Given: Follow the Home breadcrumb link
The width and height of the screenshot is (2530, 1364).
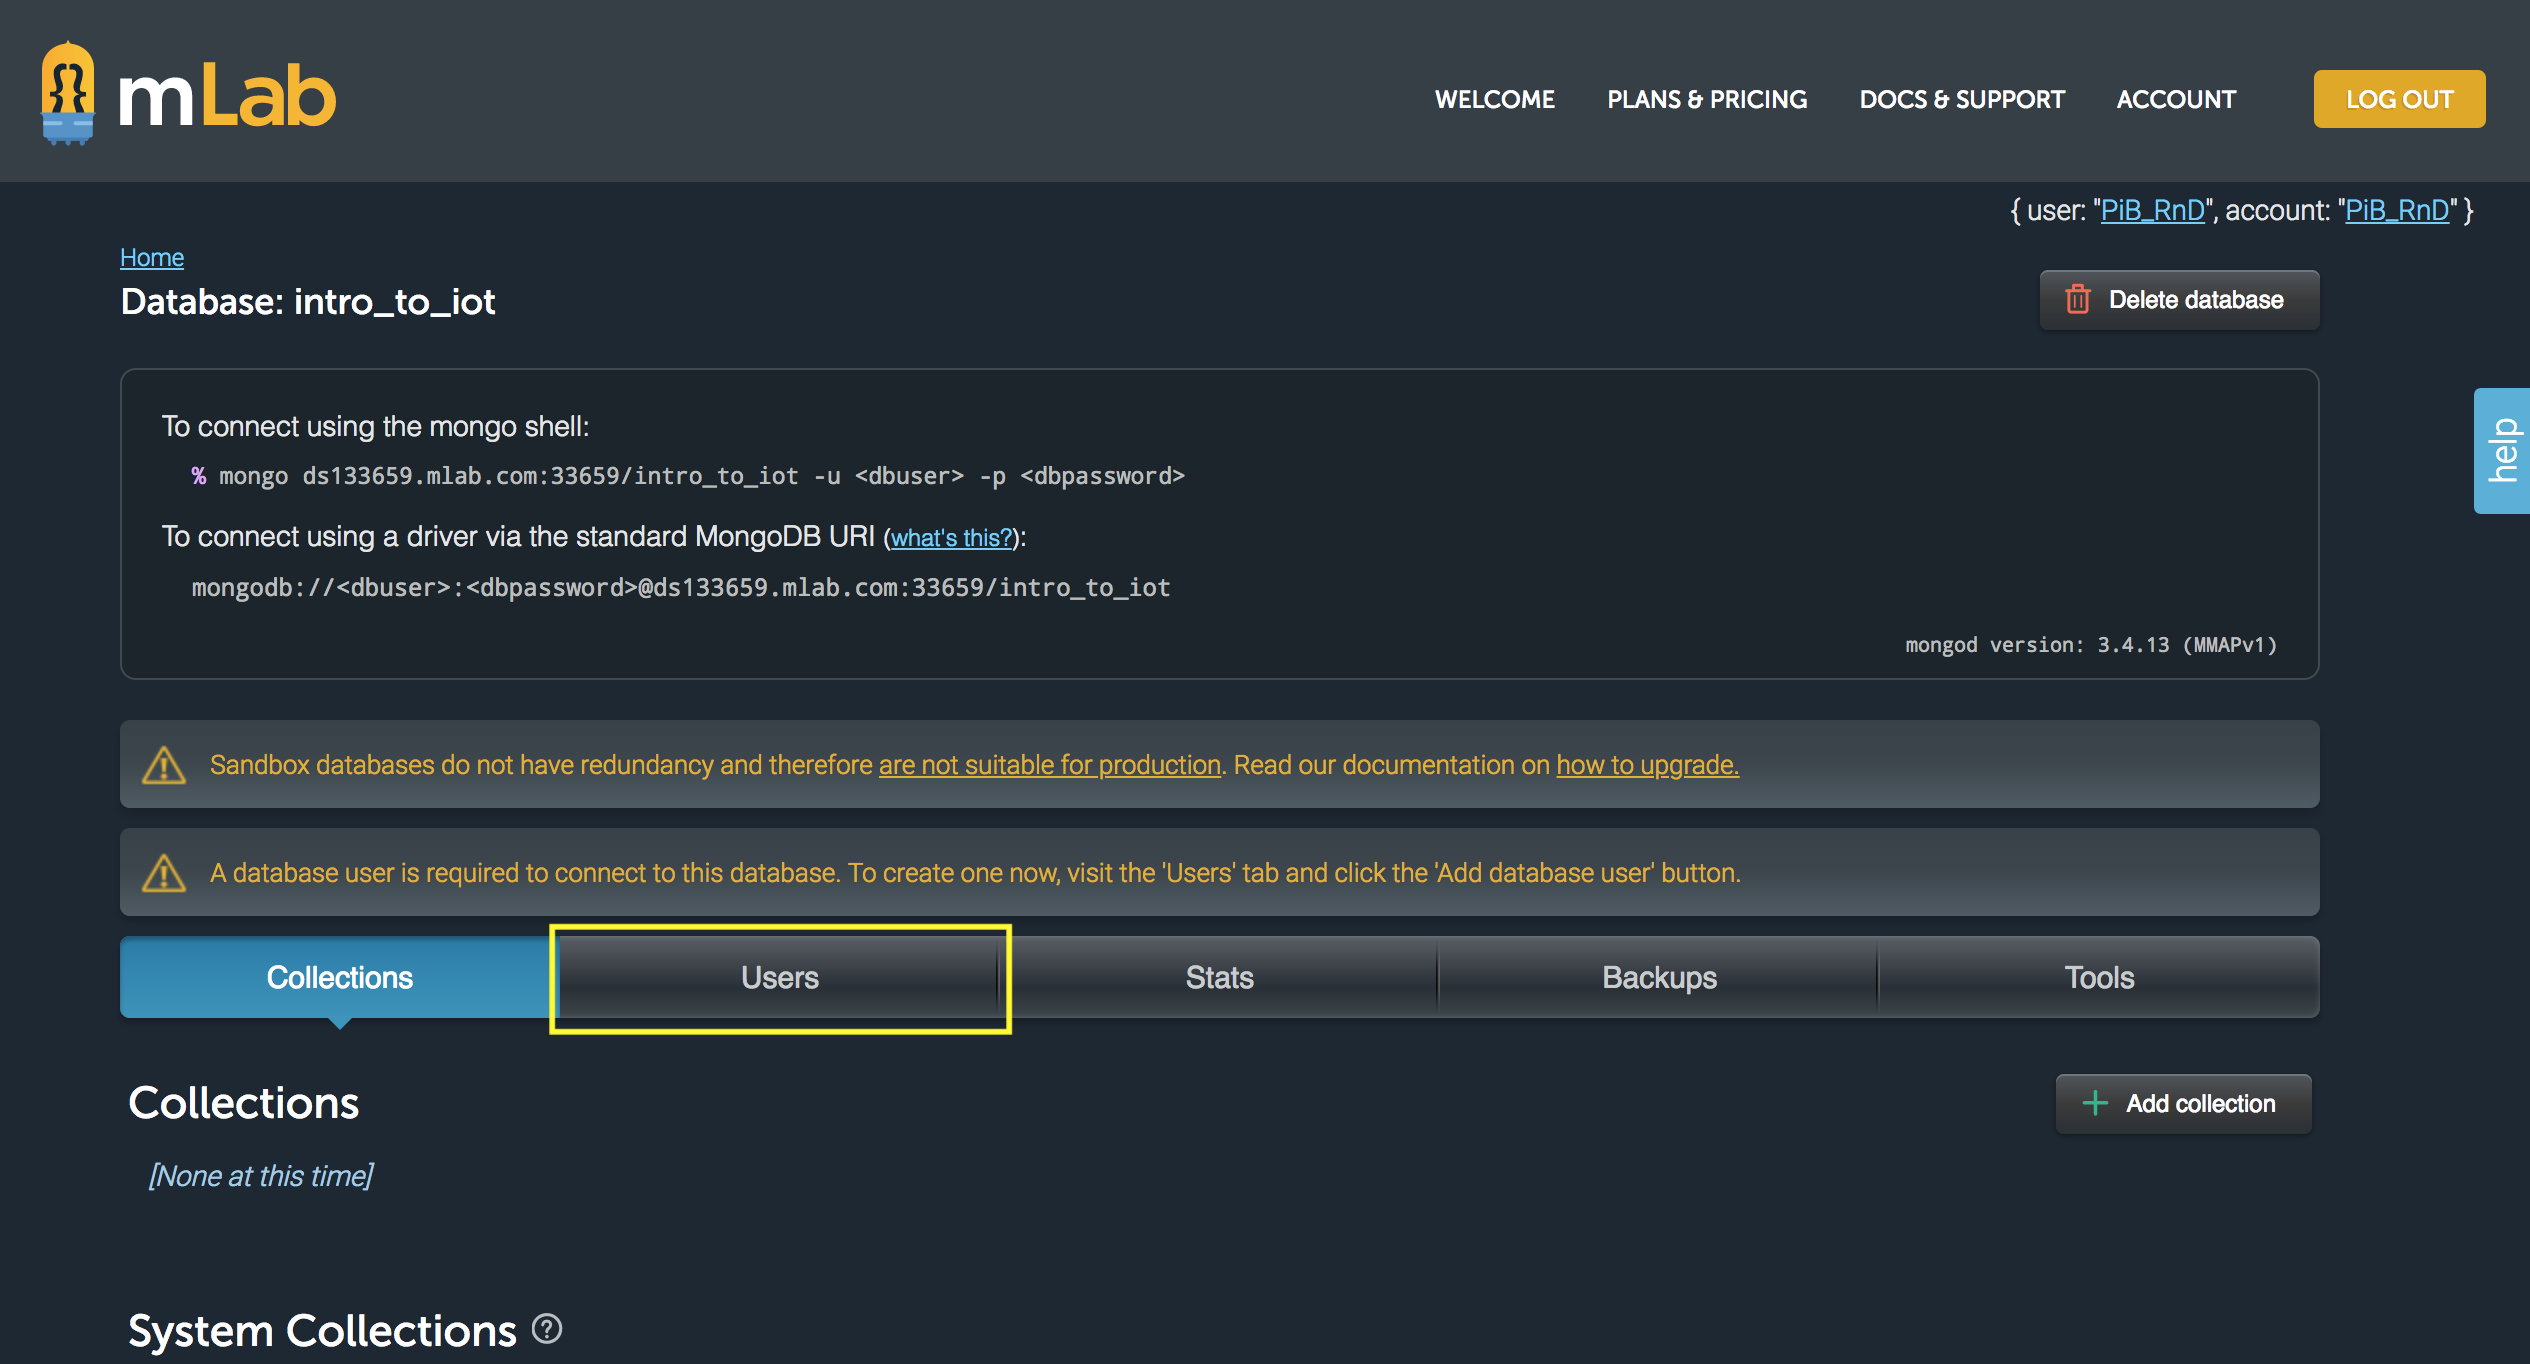Looking at the screenshot, I should (152, 258).
